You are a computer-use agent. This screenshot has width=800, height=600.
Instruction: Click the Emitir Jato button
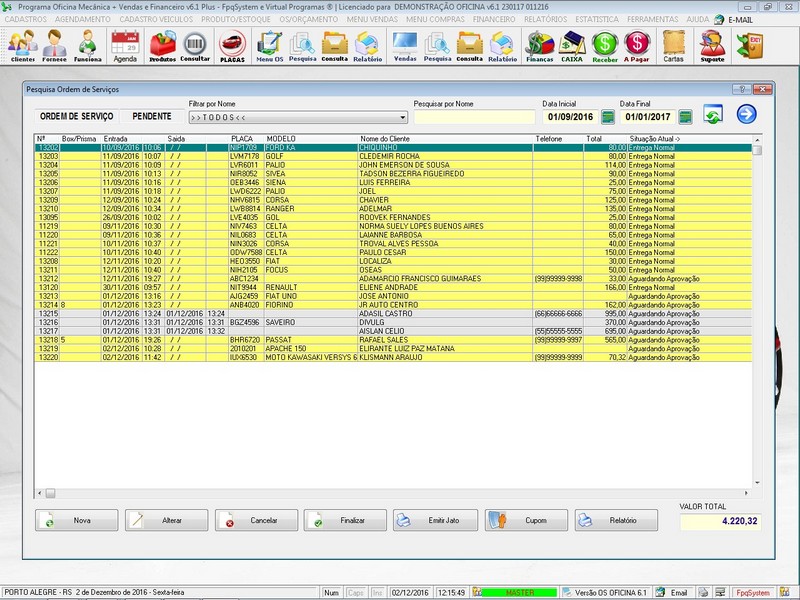click(x=435, y=520)
